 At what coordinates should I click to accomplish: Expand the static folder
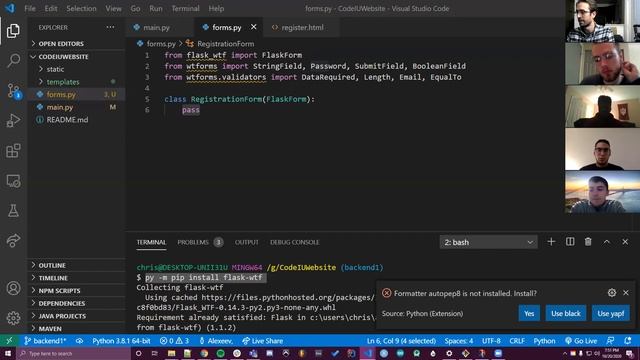[x=76, y=69]
